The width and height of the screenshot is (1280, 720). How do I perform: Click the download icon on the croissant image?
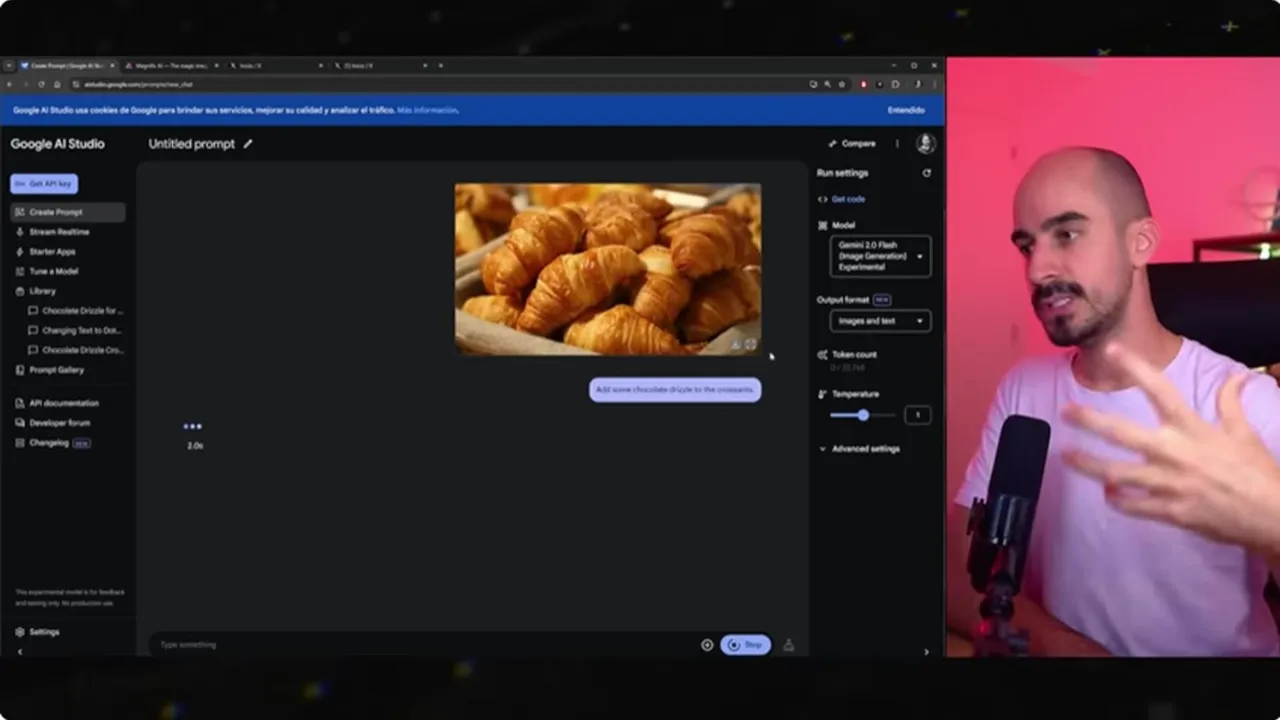[x=735, y=344]
